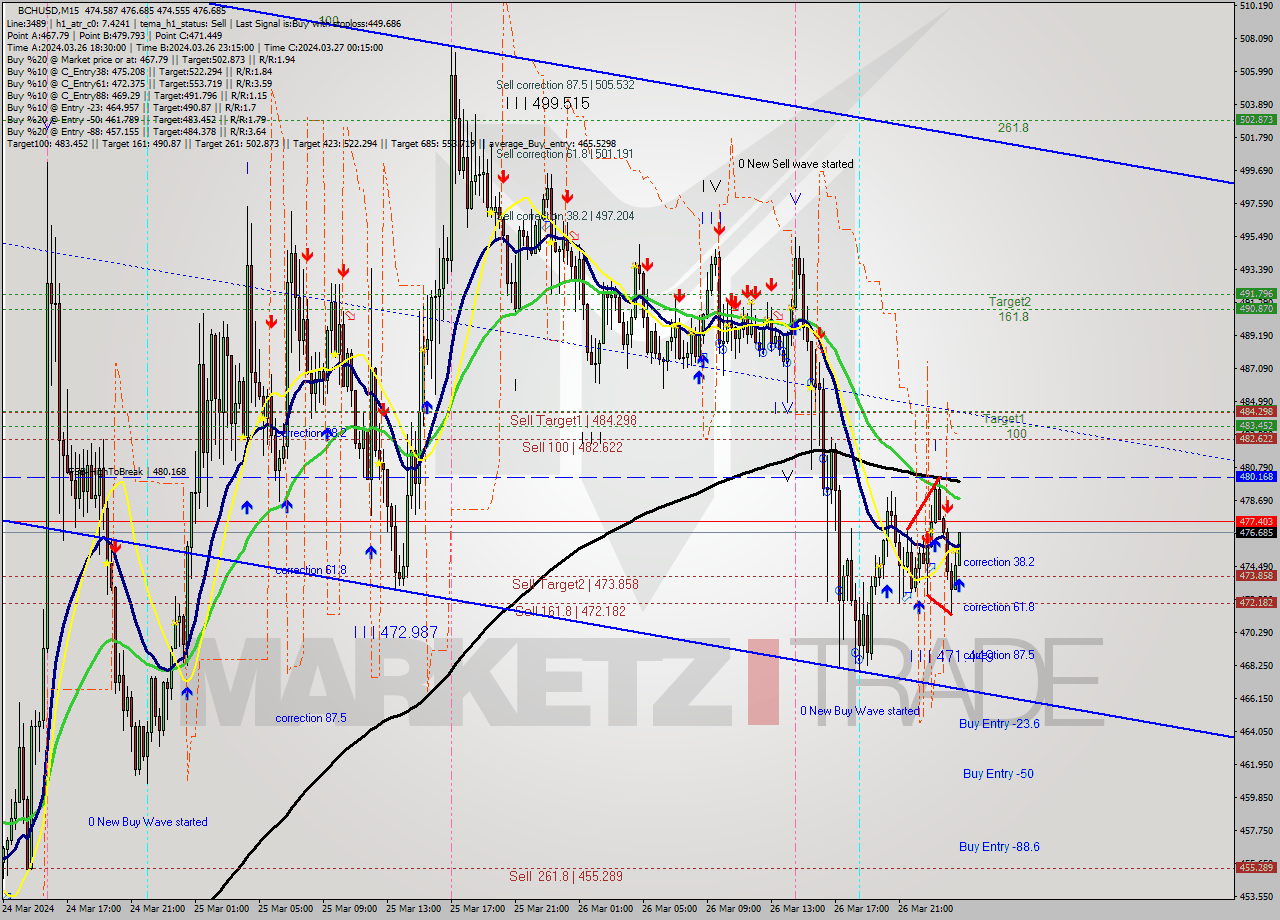This screenshot has width=1280, height=920.
Task: Click the '25 Mar 21:00' time label
Action: coord(541,909)
